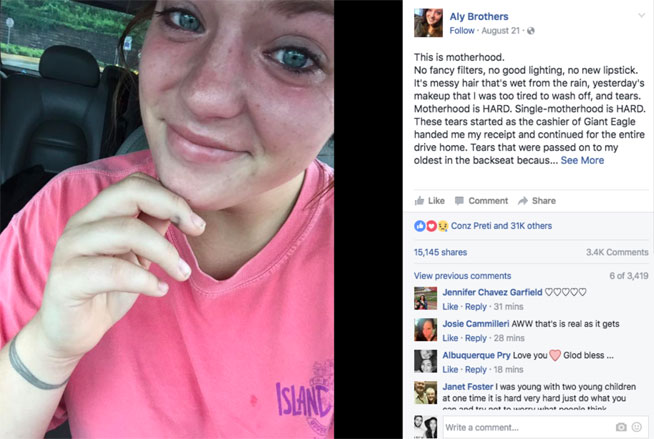The width and height of the screenshot is (654, 439).
Task: Click the blue like reaction icon
Action: [x=420, y=226]
